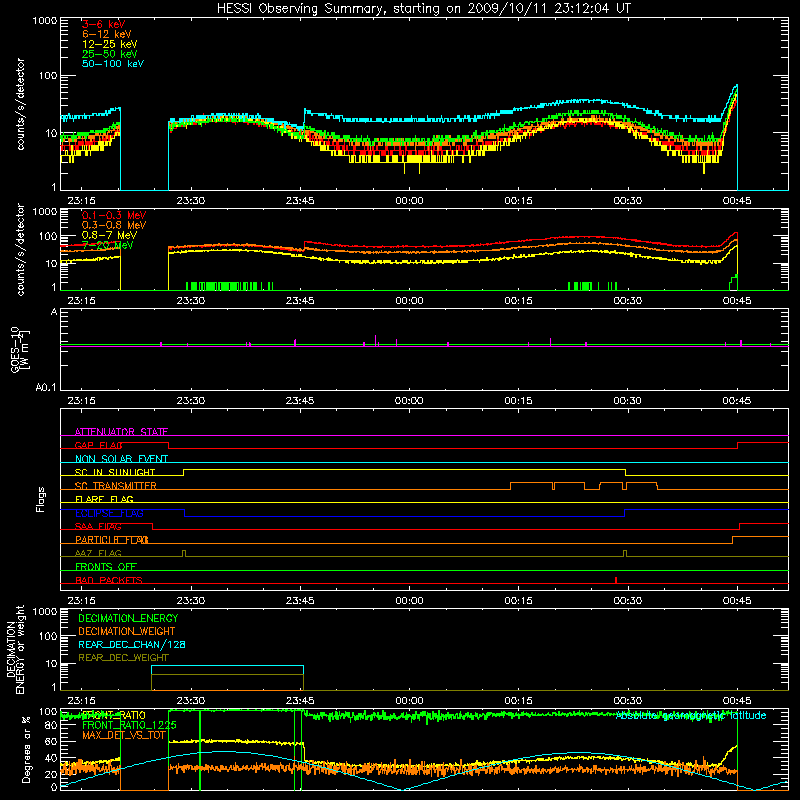
Task: Select the SC_TRANSMITTER flag label
Action: point(116,486)
